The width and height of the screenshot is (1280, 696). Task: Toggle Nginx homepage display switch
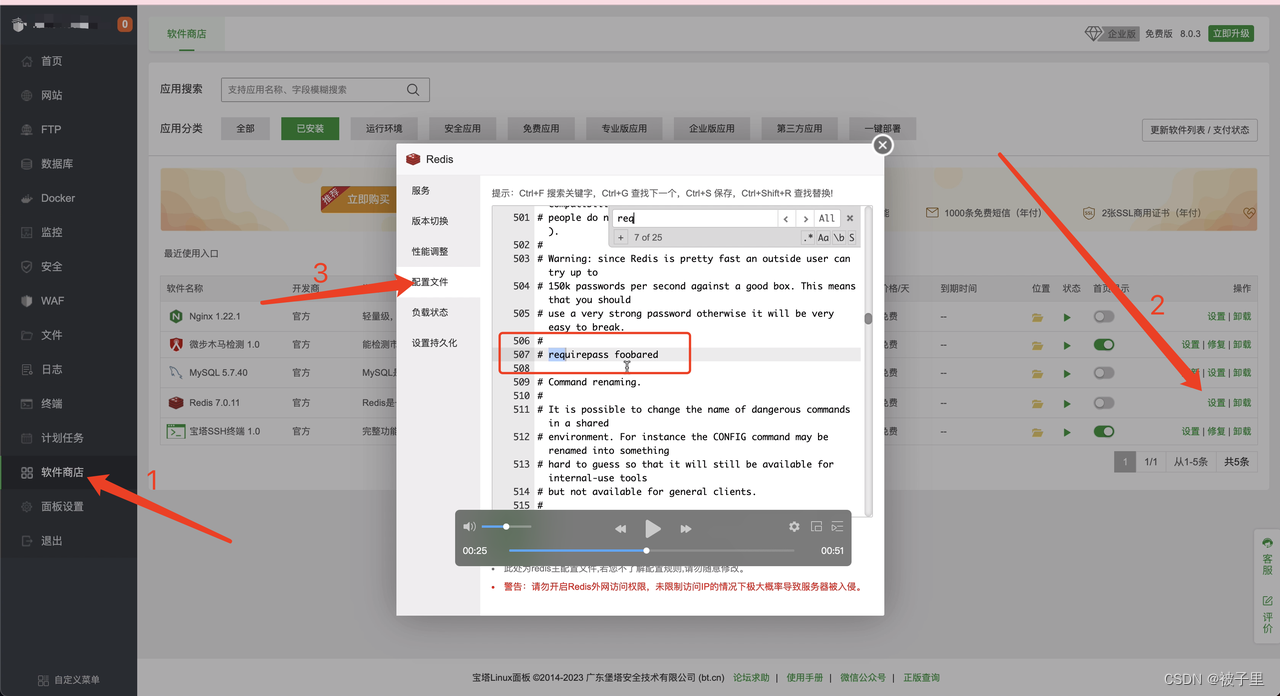point(1104,316)
